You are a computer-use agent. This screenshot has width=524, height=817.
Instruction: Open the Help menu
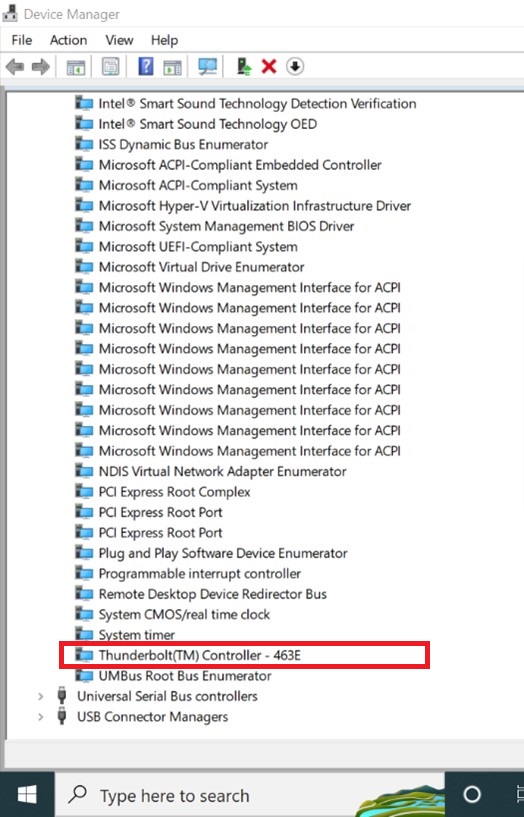[164, 40]
